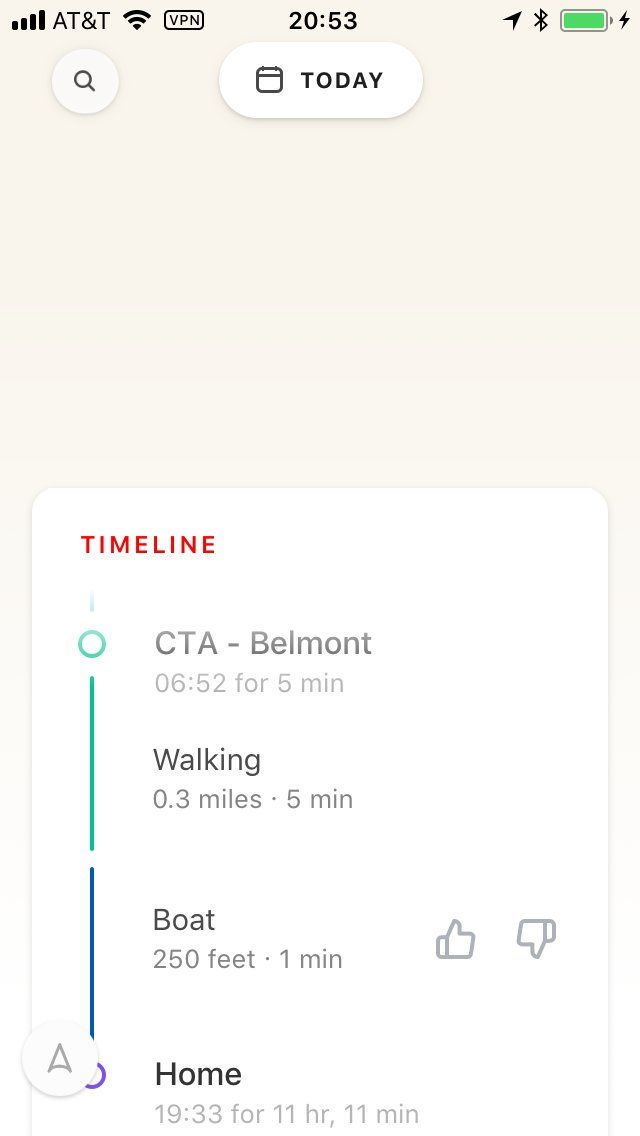Tap the VPN status indicator

click(x=183, y=20)
